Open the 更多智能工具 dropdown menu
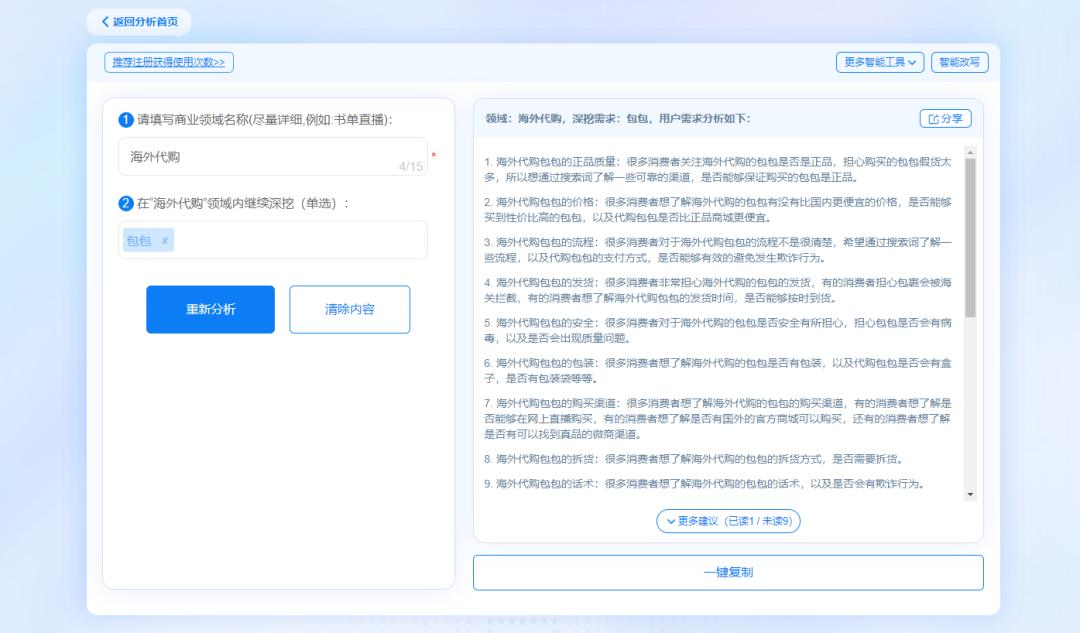The height and width of the screenshot is (633, 1080). pyautogui.click(x=880, y=61)
